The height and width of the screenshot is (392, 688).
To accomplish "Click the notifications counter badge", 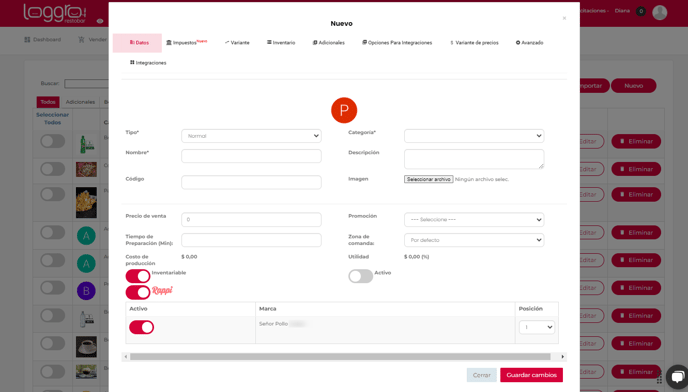I will point(641,11).
